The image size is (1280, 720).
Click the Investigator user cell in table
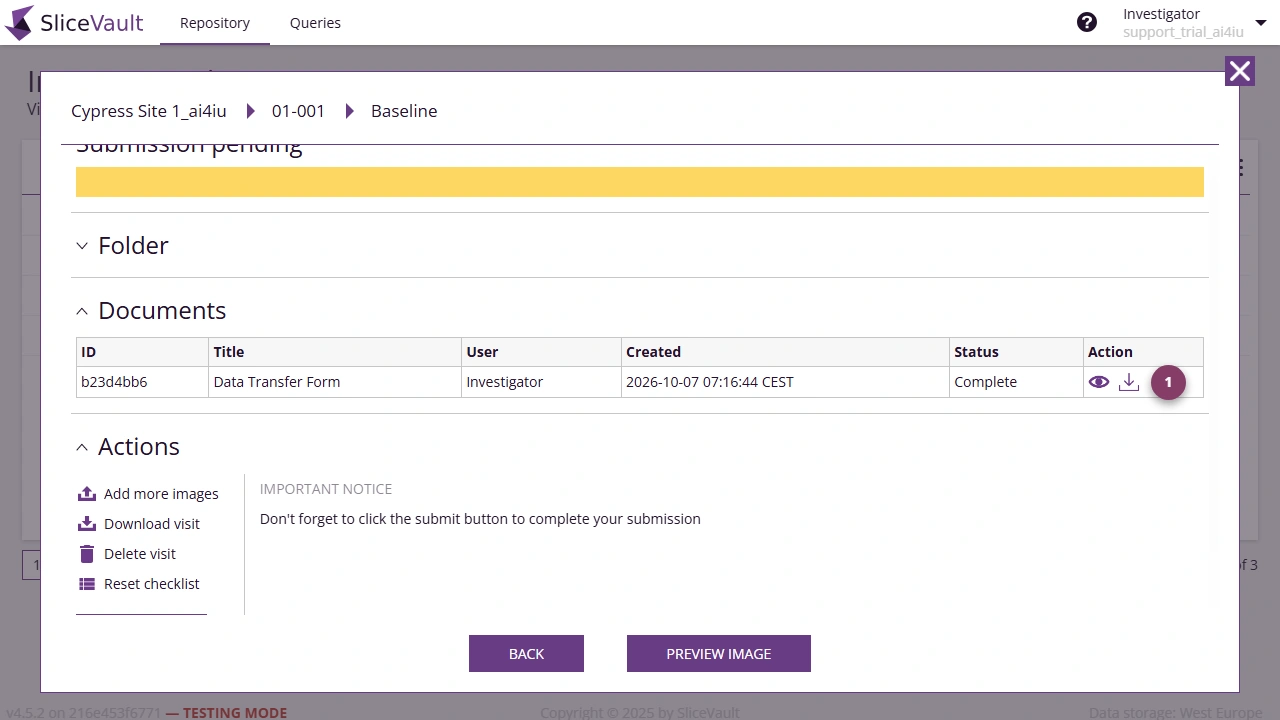tap(541, 382)
